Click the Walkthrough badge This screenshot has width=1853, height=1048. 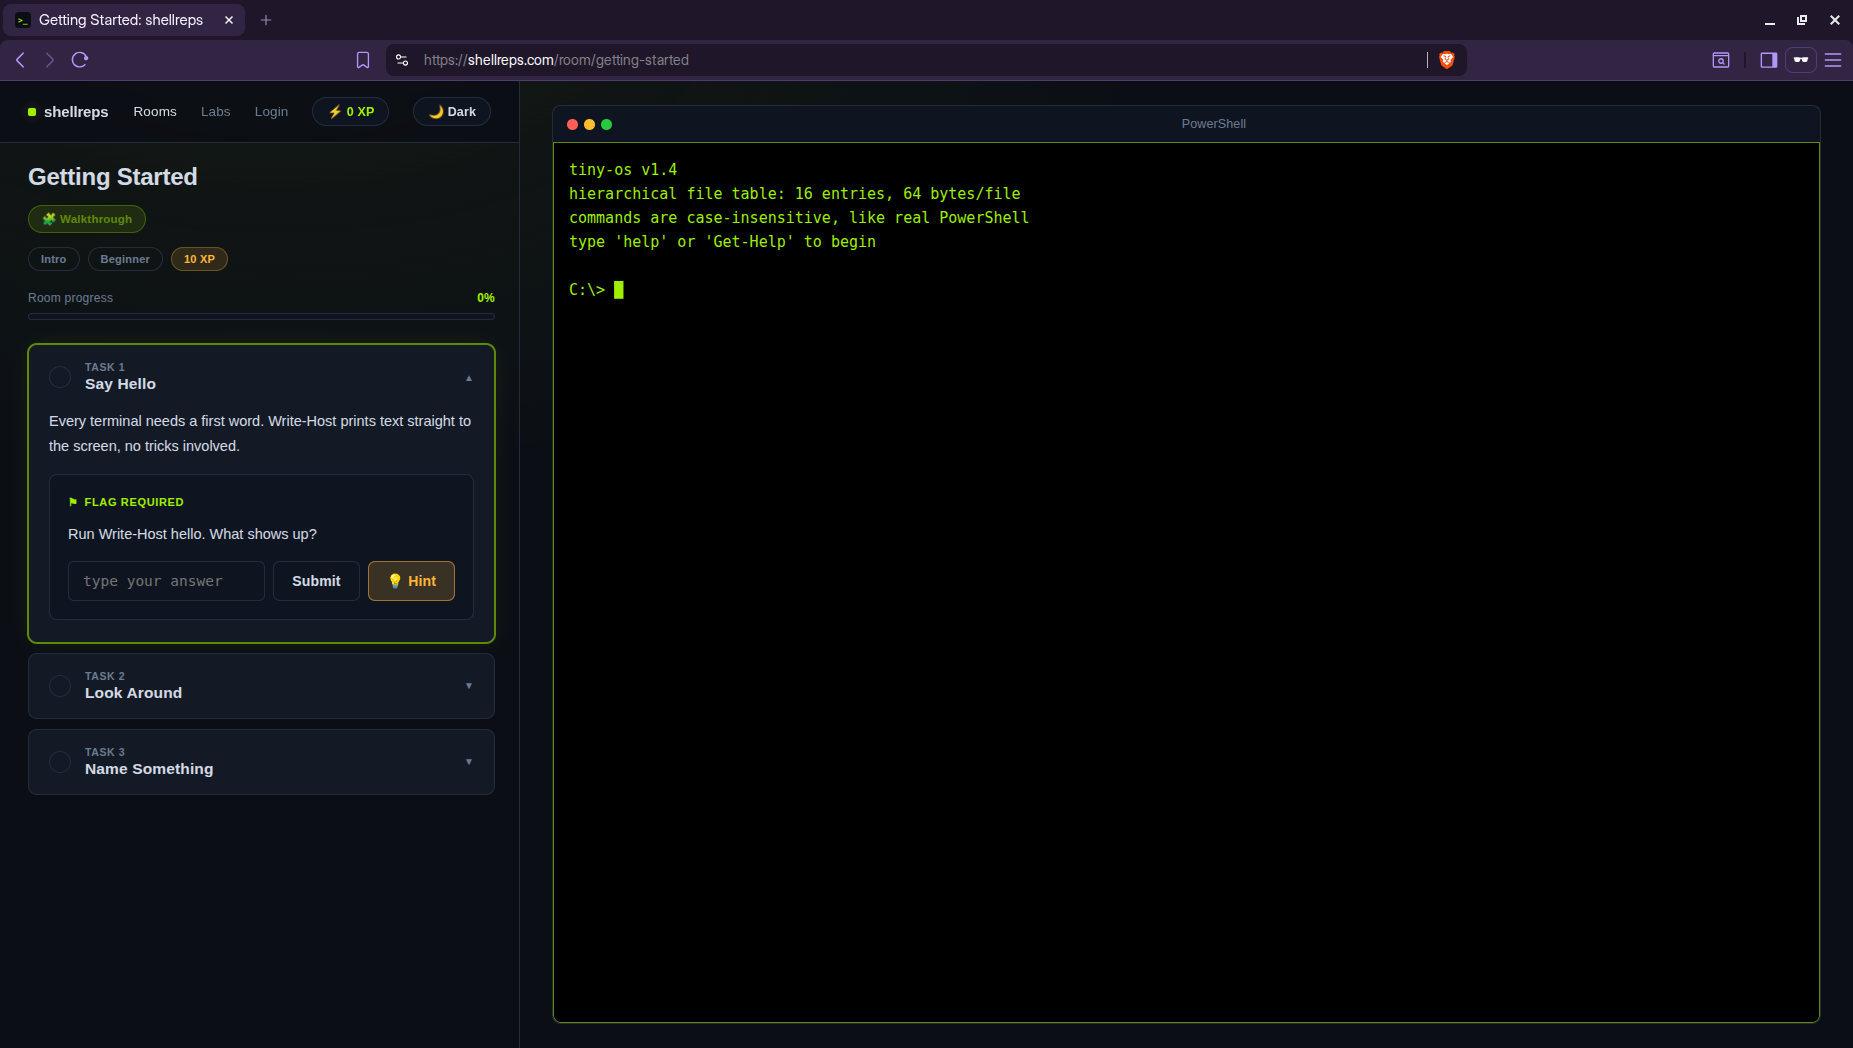[87, 219]
